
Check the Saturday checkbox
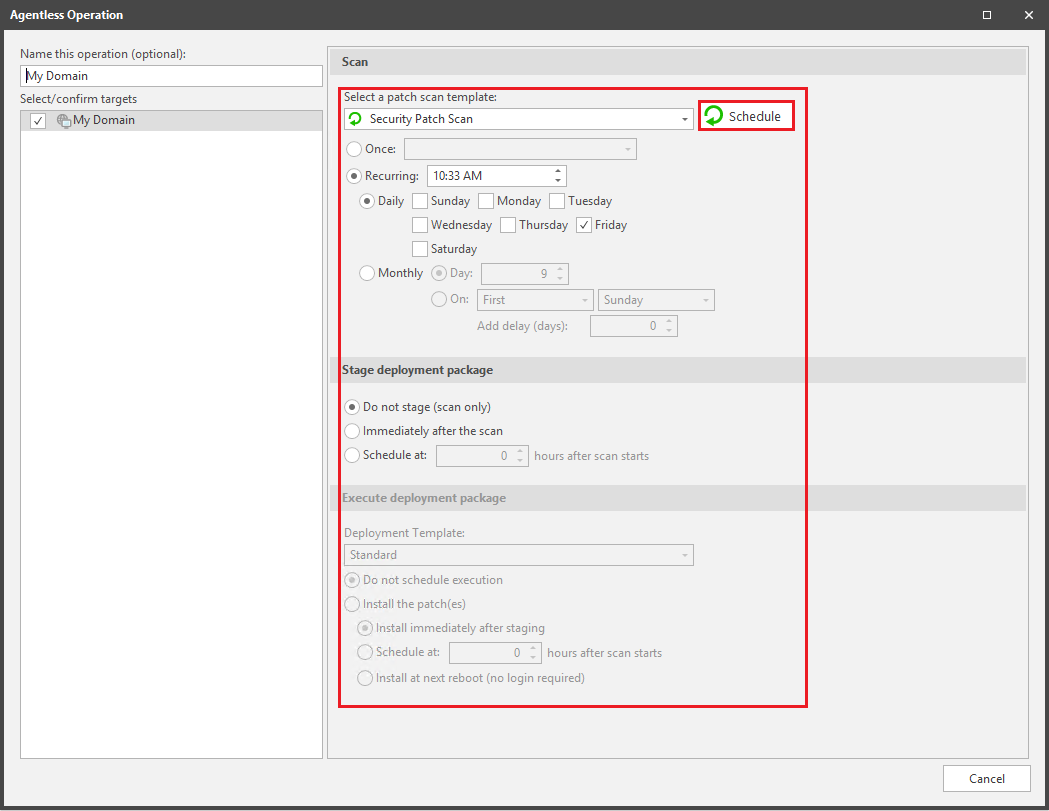[x=420, y=248]
